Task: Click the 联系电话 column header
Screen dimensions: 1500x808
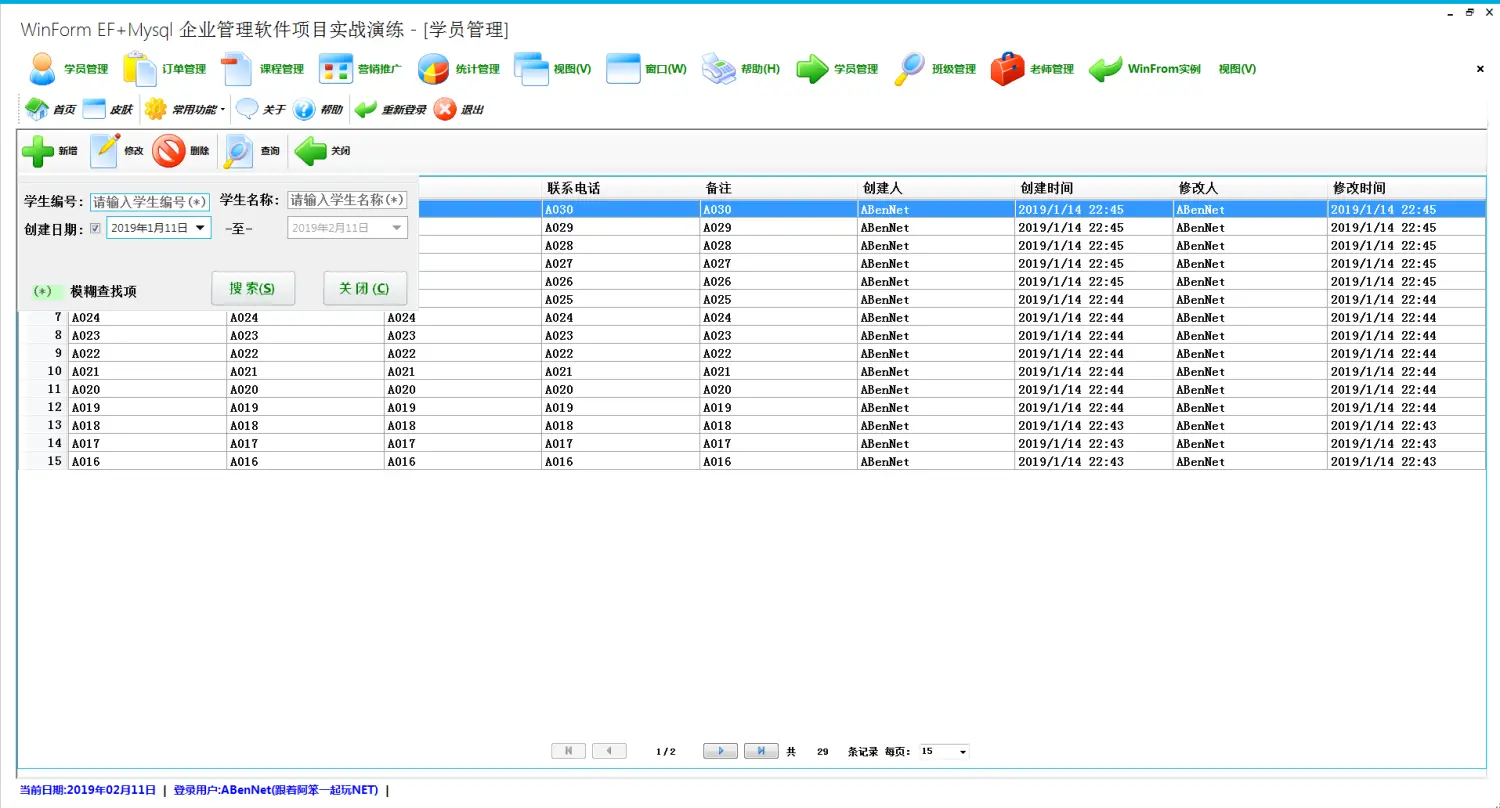Action: (x=621, y=188)
